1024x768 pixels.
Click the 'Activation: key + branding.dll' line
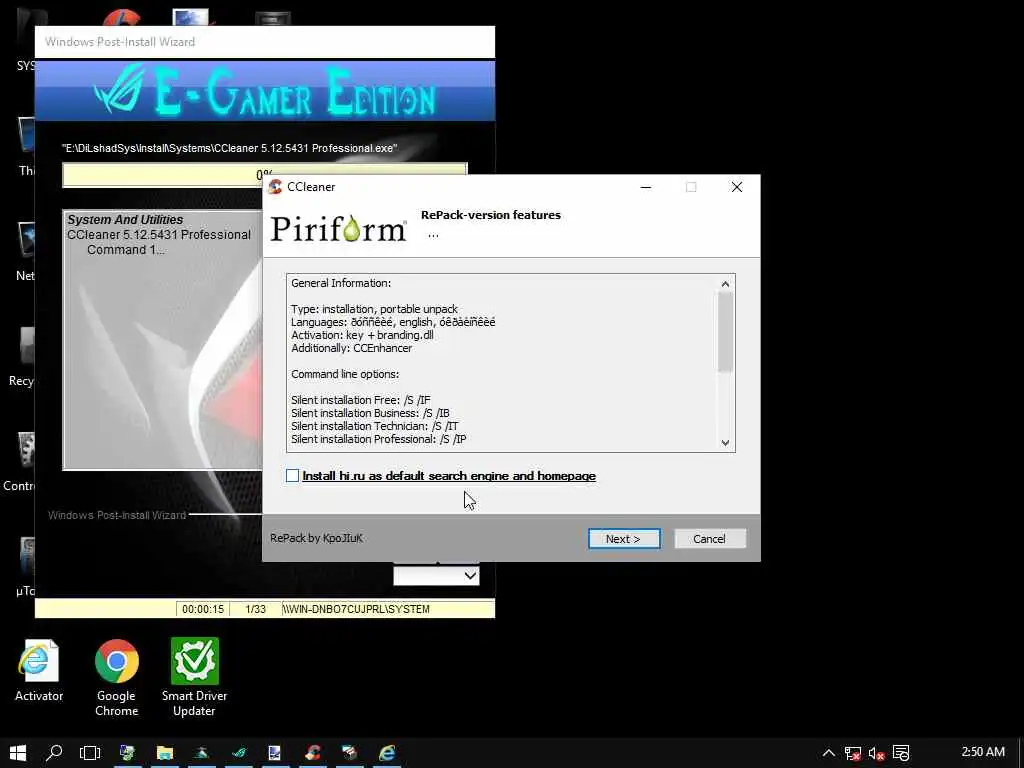pos(362,335)
